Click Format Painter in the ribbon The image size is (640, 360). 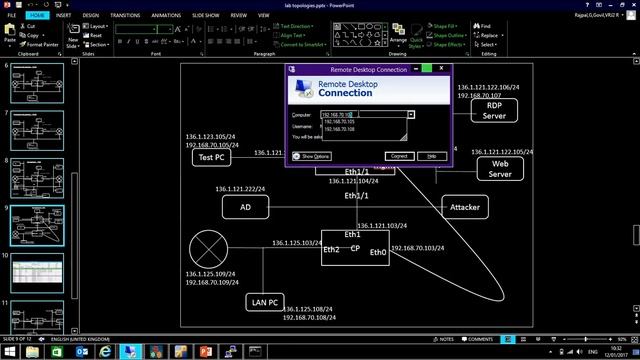pos(39,44)
